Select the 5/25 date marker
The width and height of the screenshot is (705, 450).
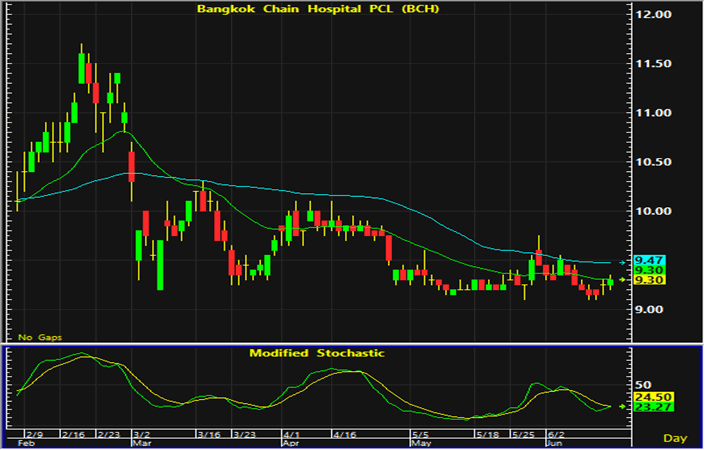tap(523, 435)
